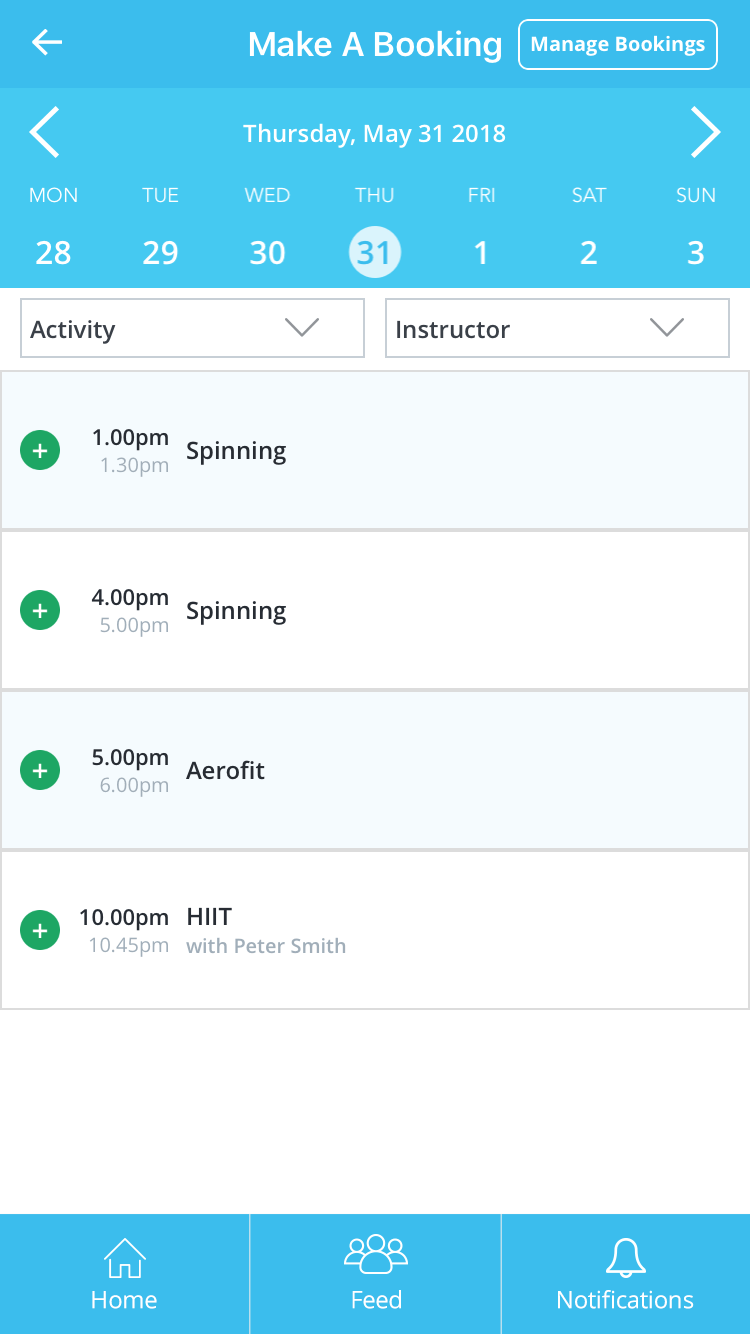Select highlighted Thursday 31 date
The height and width of the screenshot is (1334, 750).
(x=375, y=252)
